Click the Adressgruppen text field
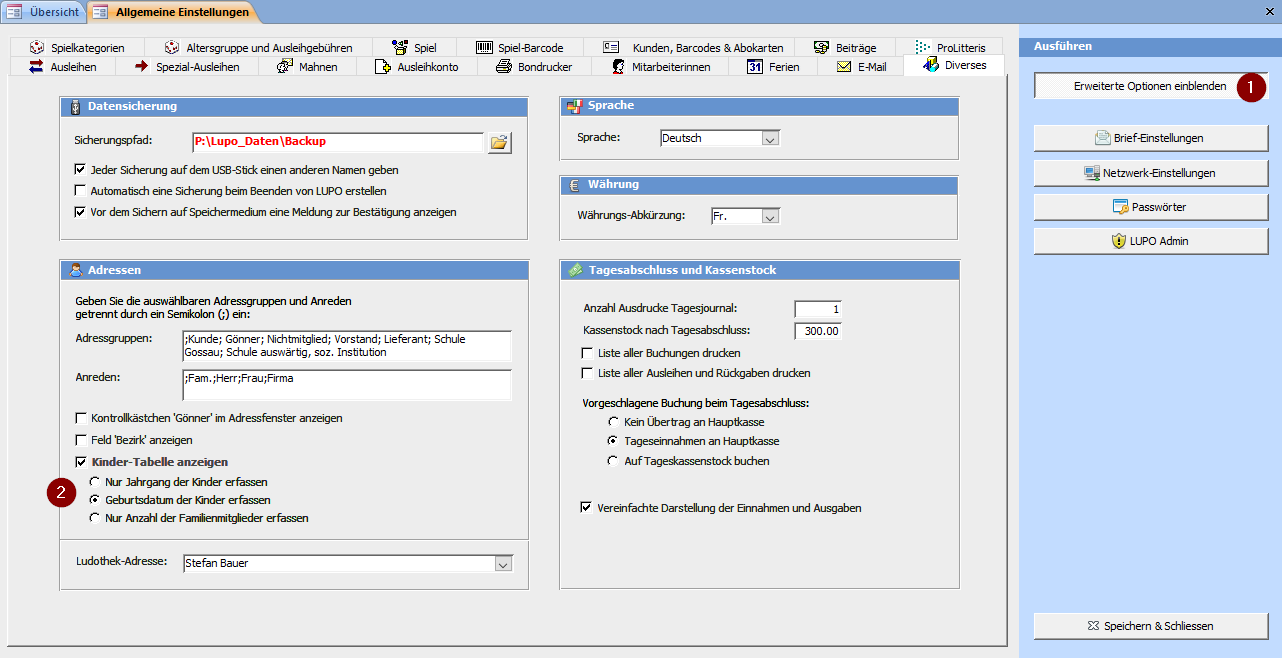The width and height of the screenshot is (1282, 658). pyautogui.click(x=347, y=345)
